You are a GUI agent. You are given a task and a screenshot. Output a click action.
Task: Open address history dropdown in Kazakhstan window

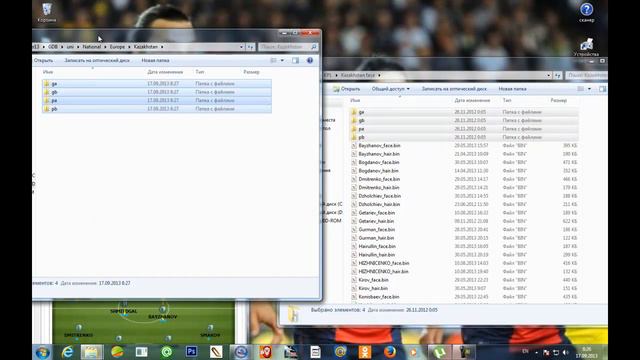[x=241, y=47]
